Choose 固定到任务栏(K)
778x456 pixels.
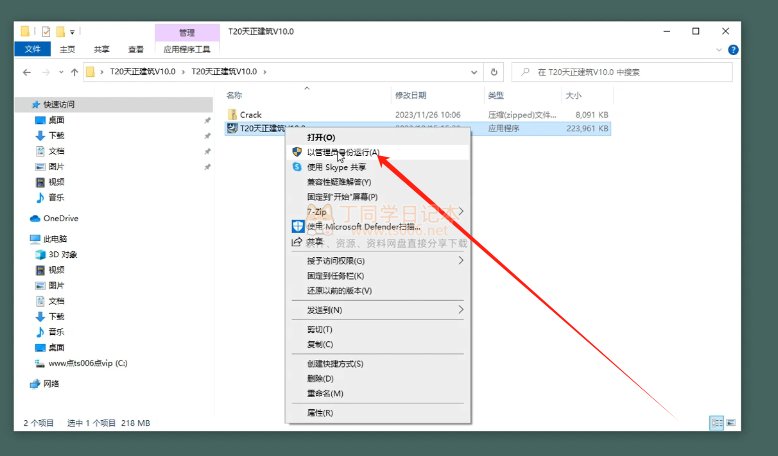(378, 276)
